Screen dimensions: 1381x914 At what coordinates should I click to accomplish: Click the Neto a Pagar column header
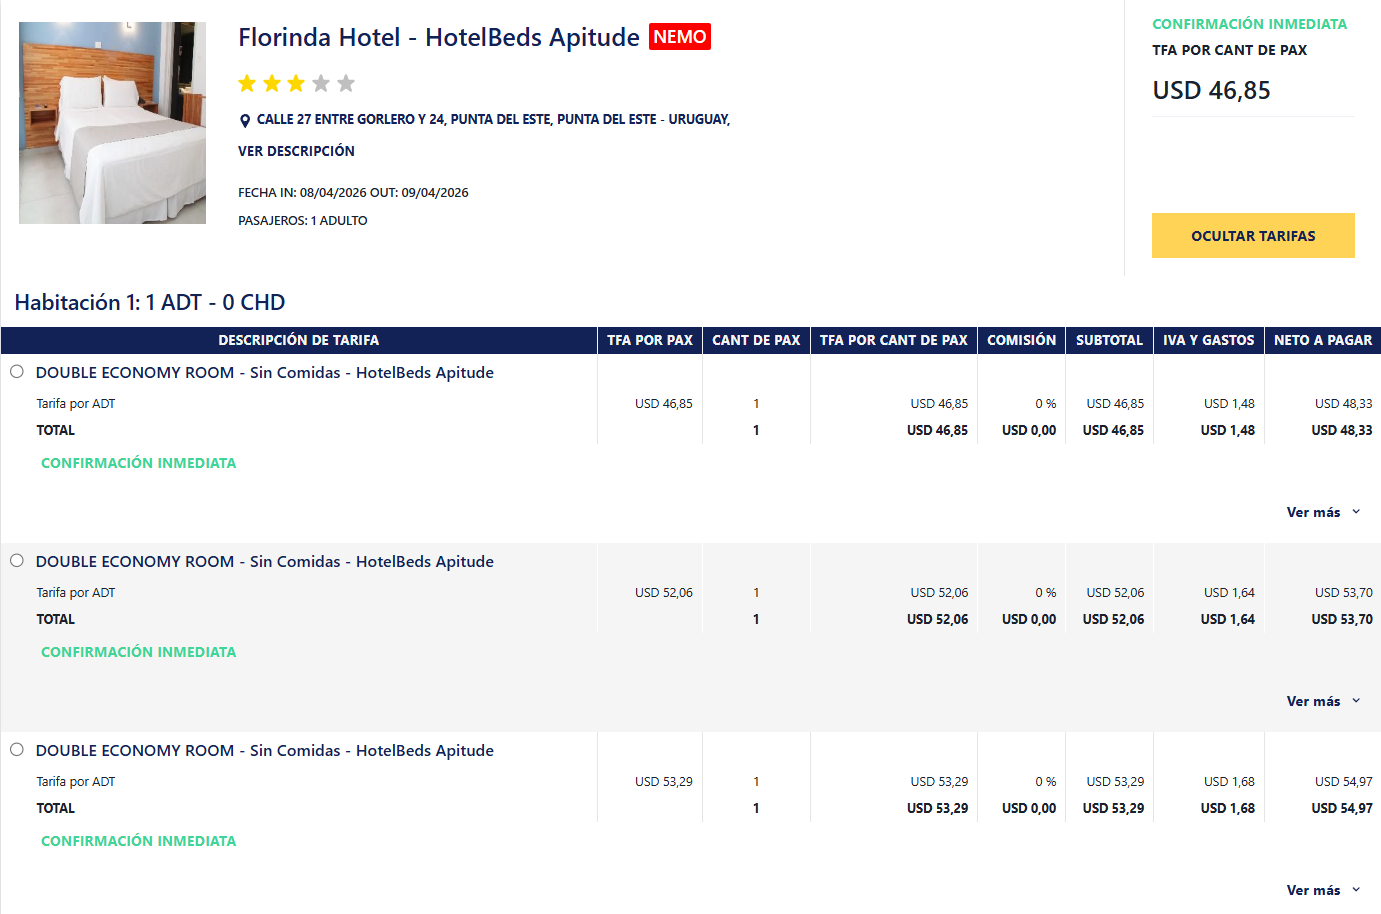click(x=1322, y=340)
